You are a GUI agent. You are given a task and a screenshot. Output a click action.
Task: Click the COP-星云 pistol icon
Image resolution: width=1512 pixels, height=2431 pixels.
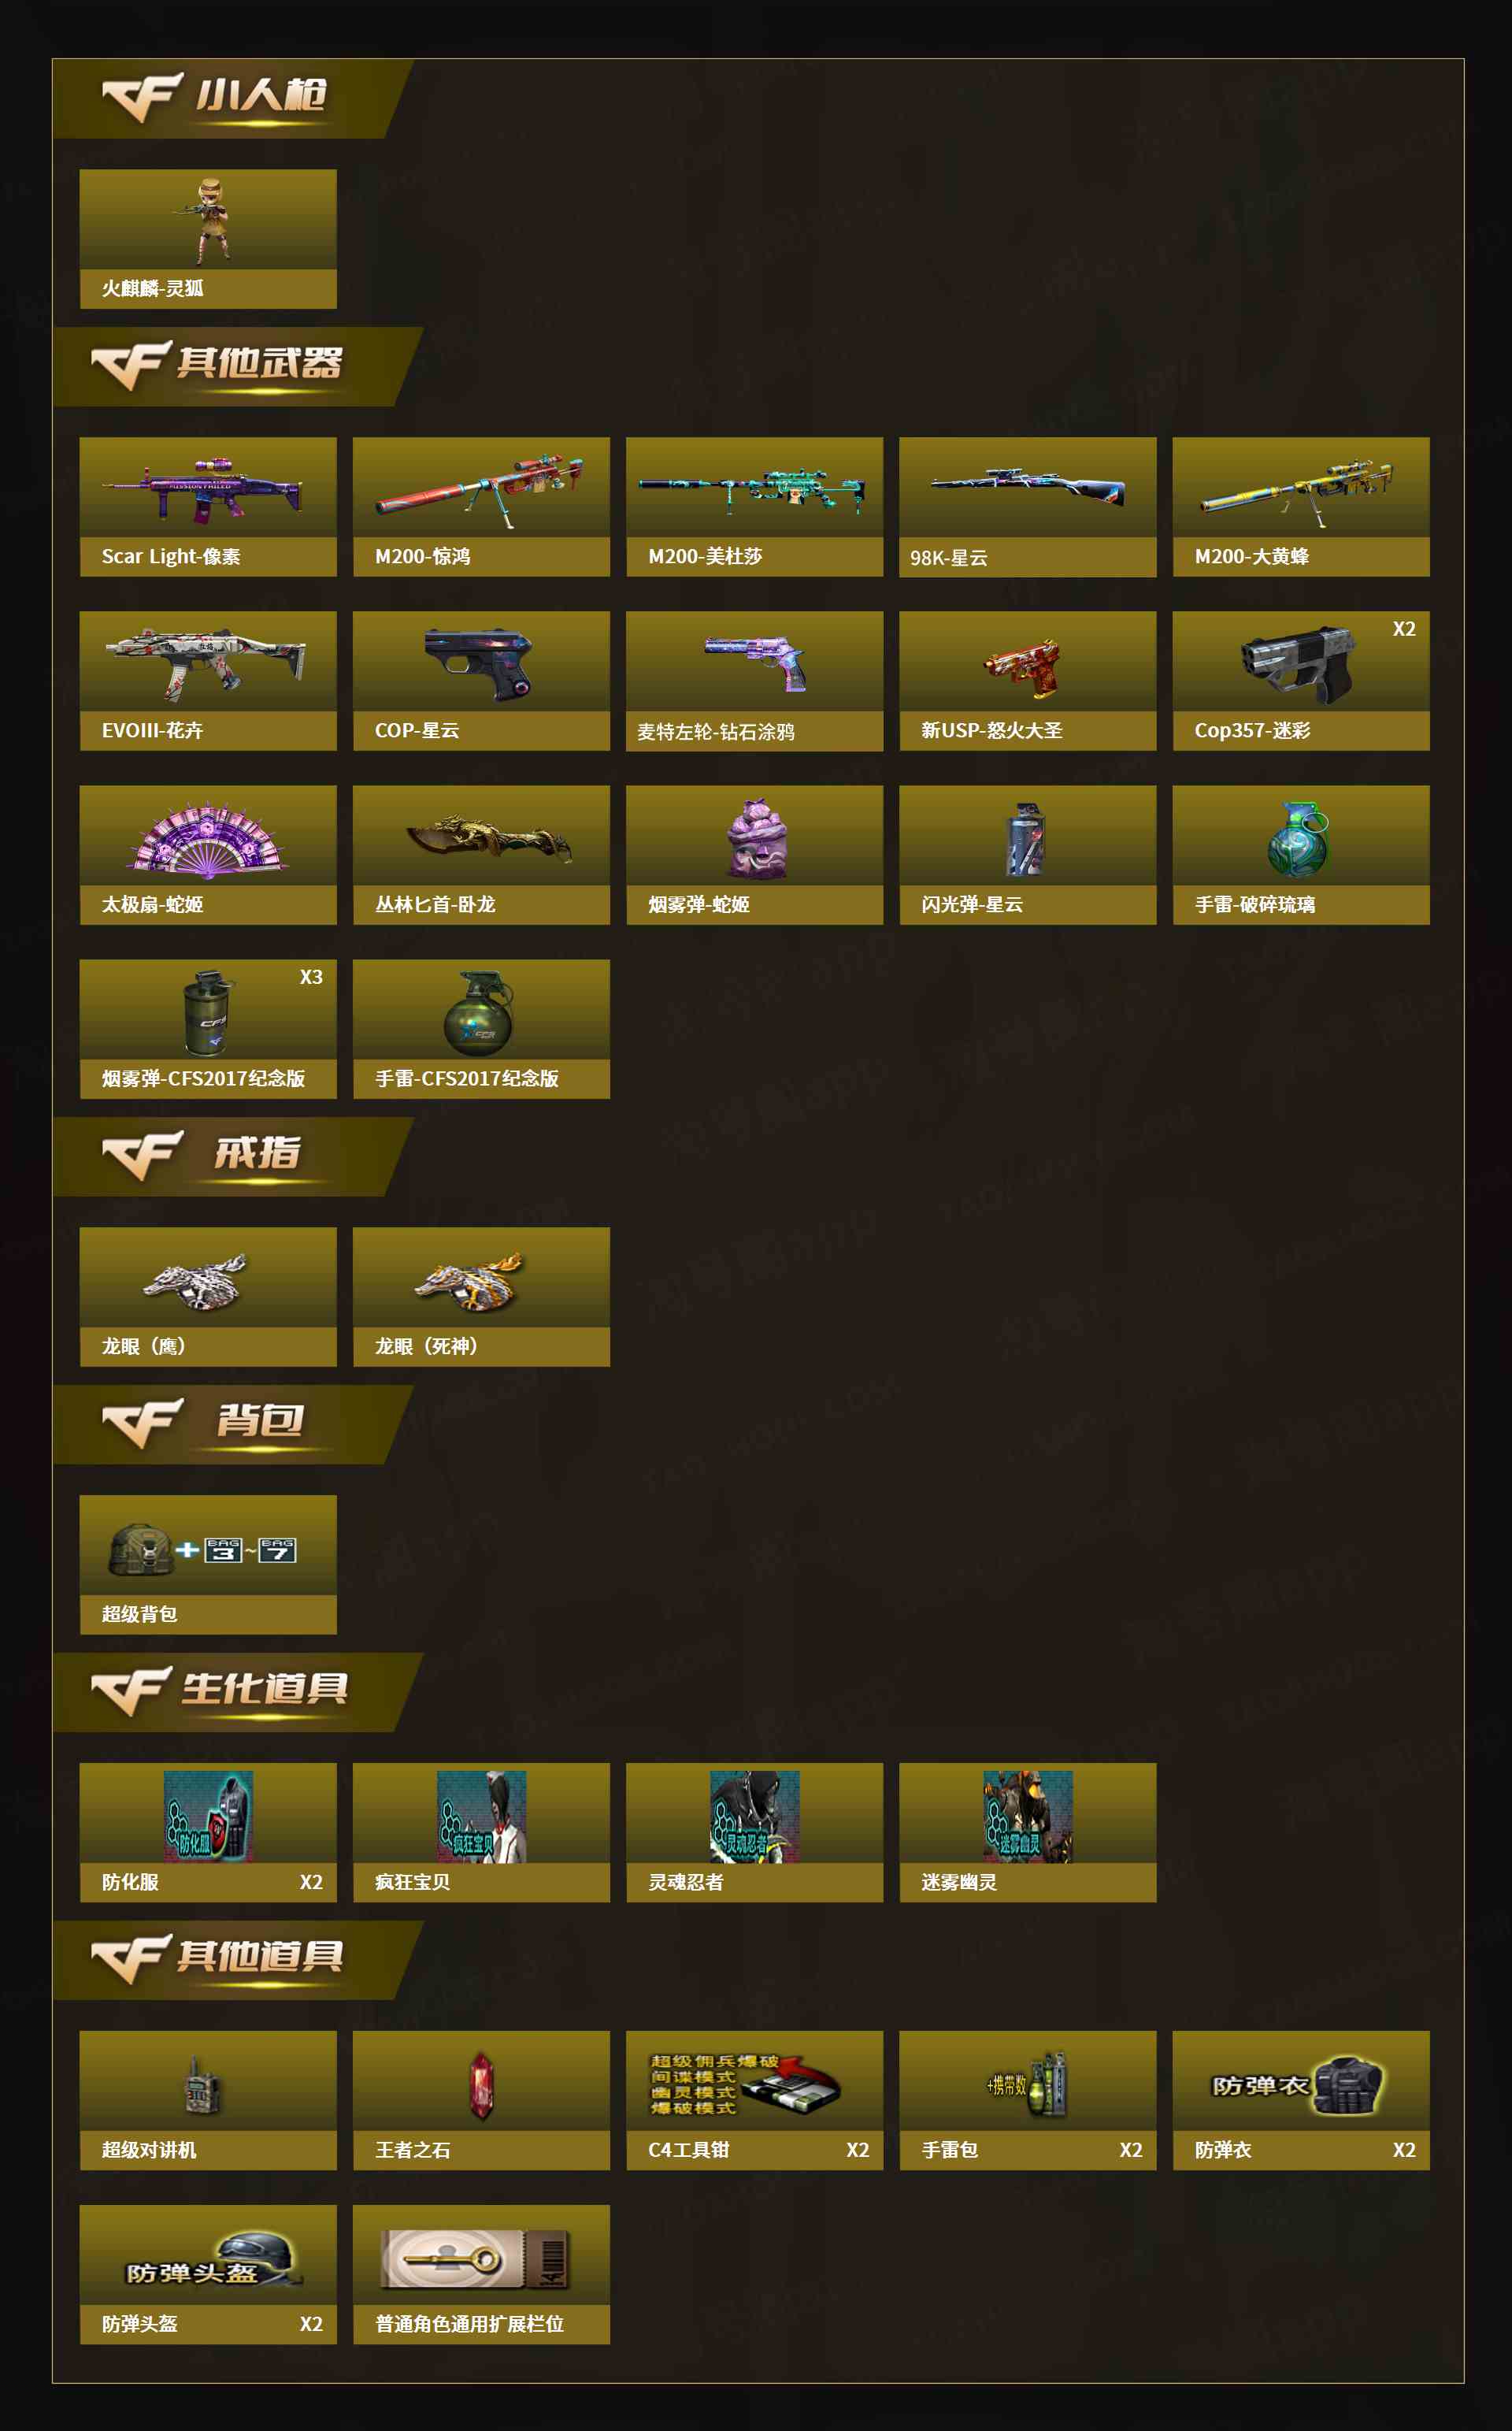(478, 662)
